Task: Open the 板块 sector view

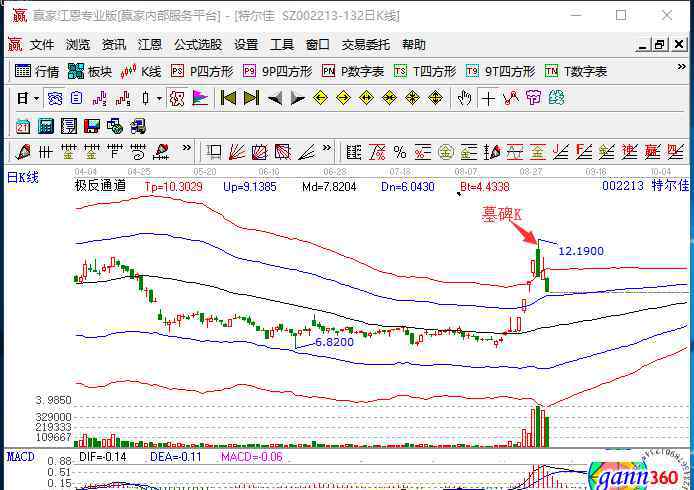Action: pyautogui.click(x=90, y=71)
